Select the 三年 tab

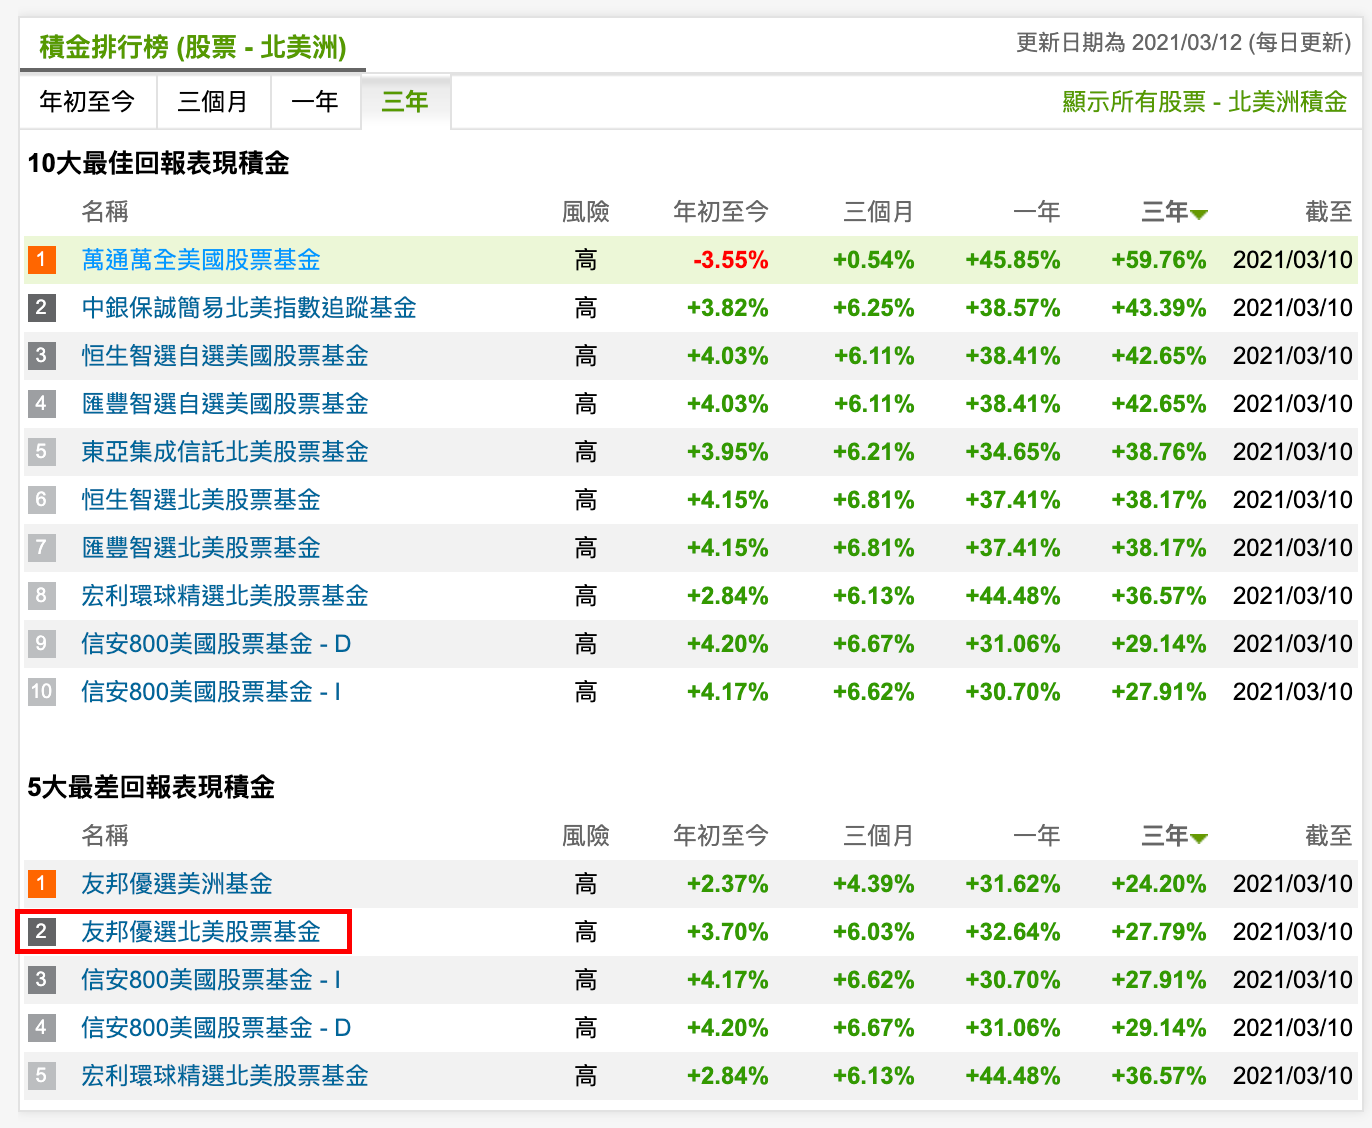pos(405,102)
